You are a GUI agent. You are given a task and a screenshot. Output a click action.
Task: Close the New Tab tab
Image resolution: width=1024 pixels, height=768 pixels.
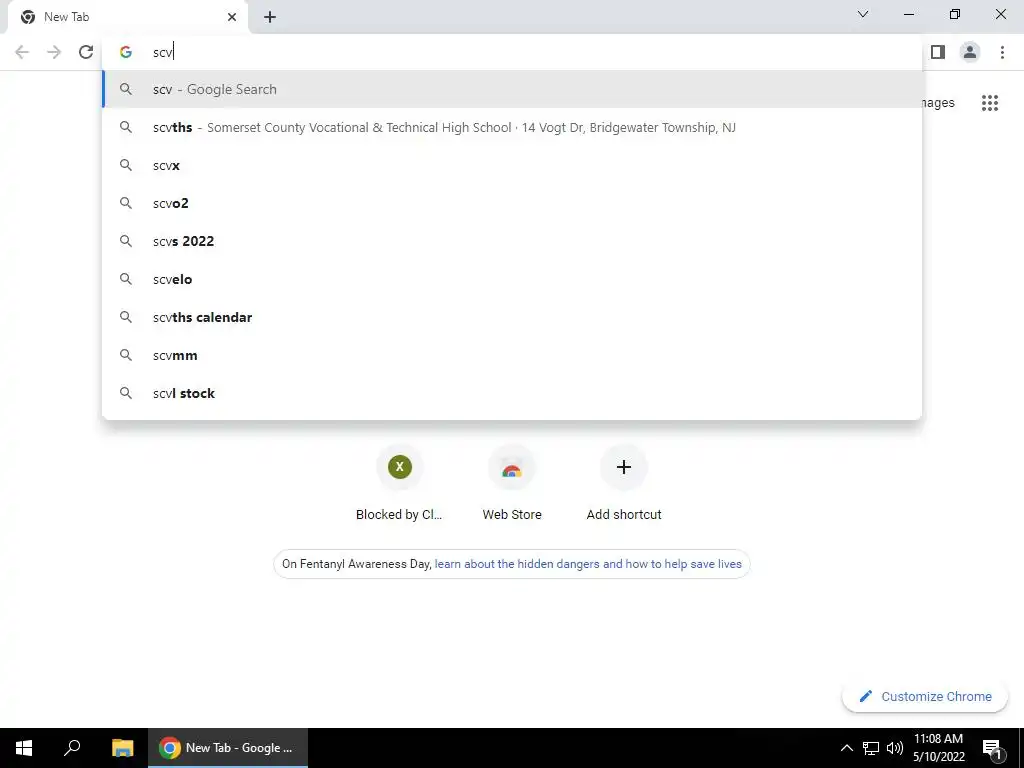click(232, 17)
